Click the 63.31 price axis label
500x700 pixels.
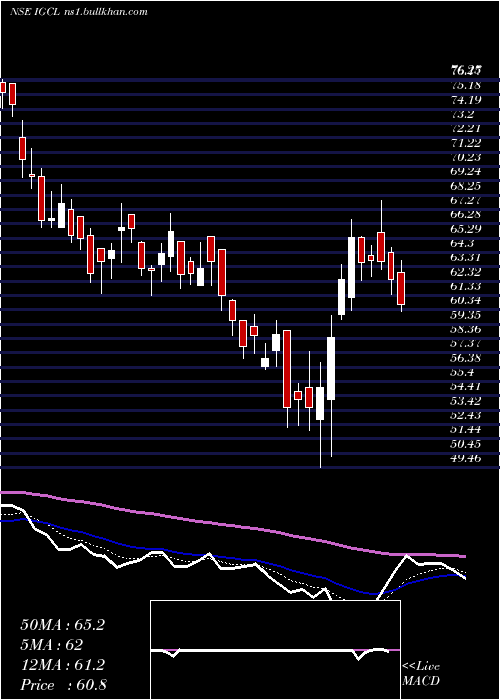pyautogui.click(x=466, y=258)
